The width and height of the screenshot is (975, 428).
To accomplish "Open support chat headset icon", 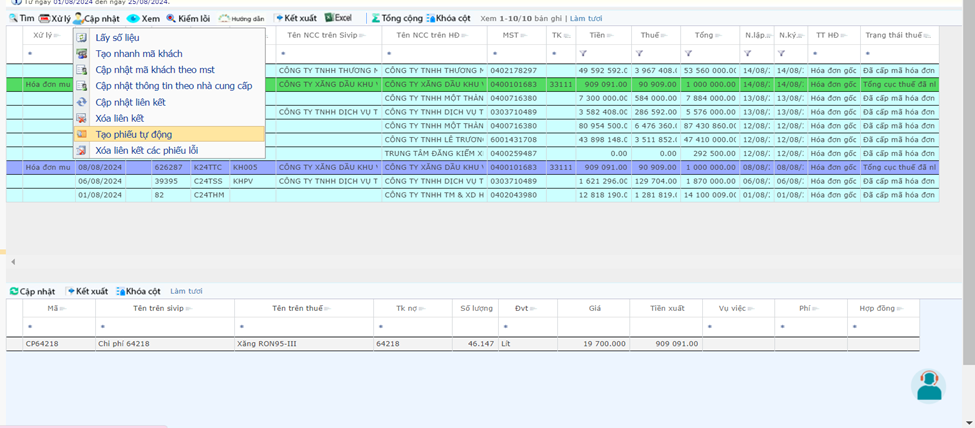I will (x=929, y=385).
